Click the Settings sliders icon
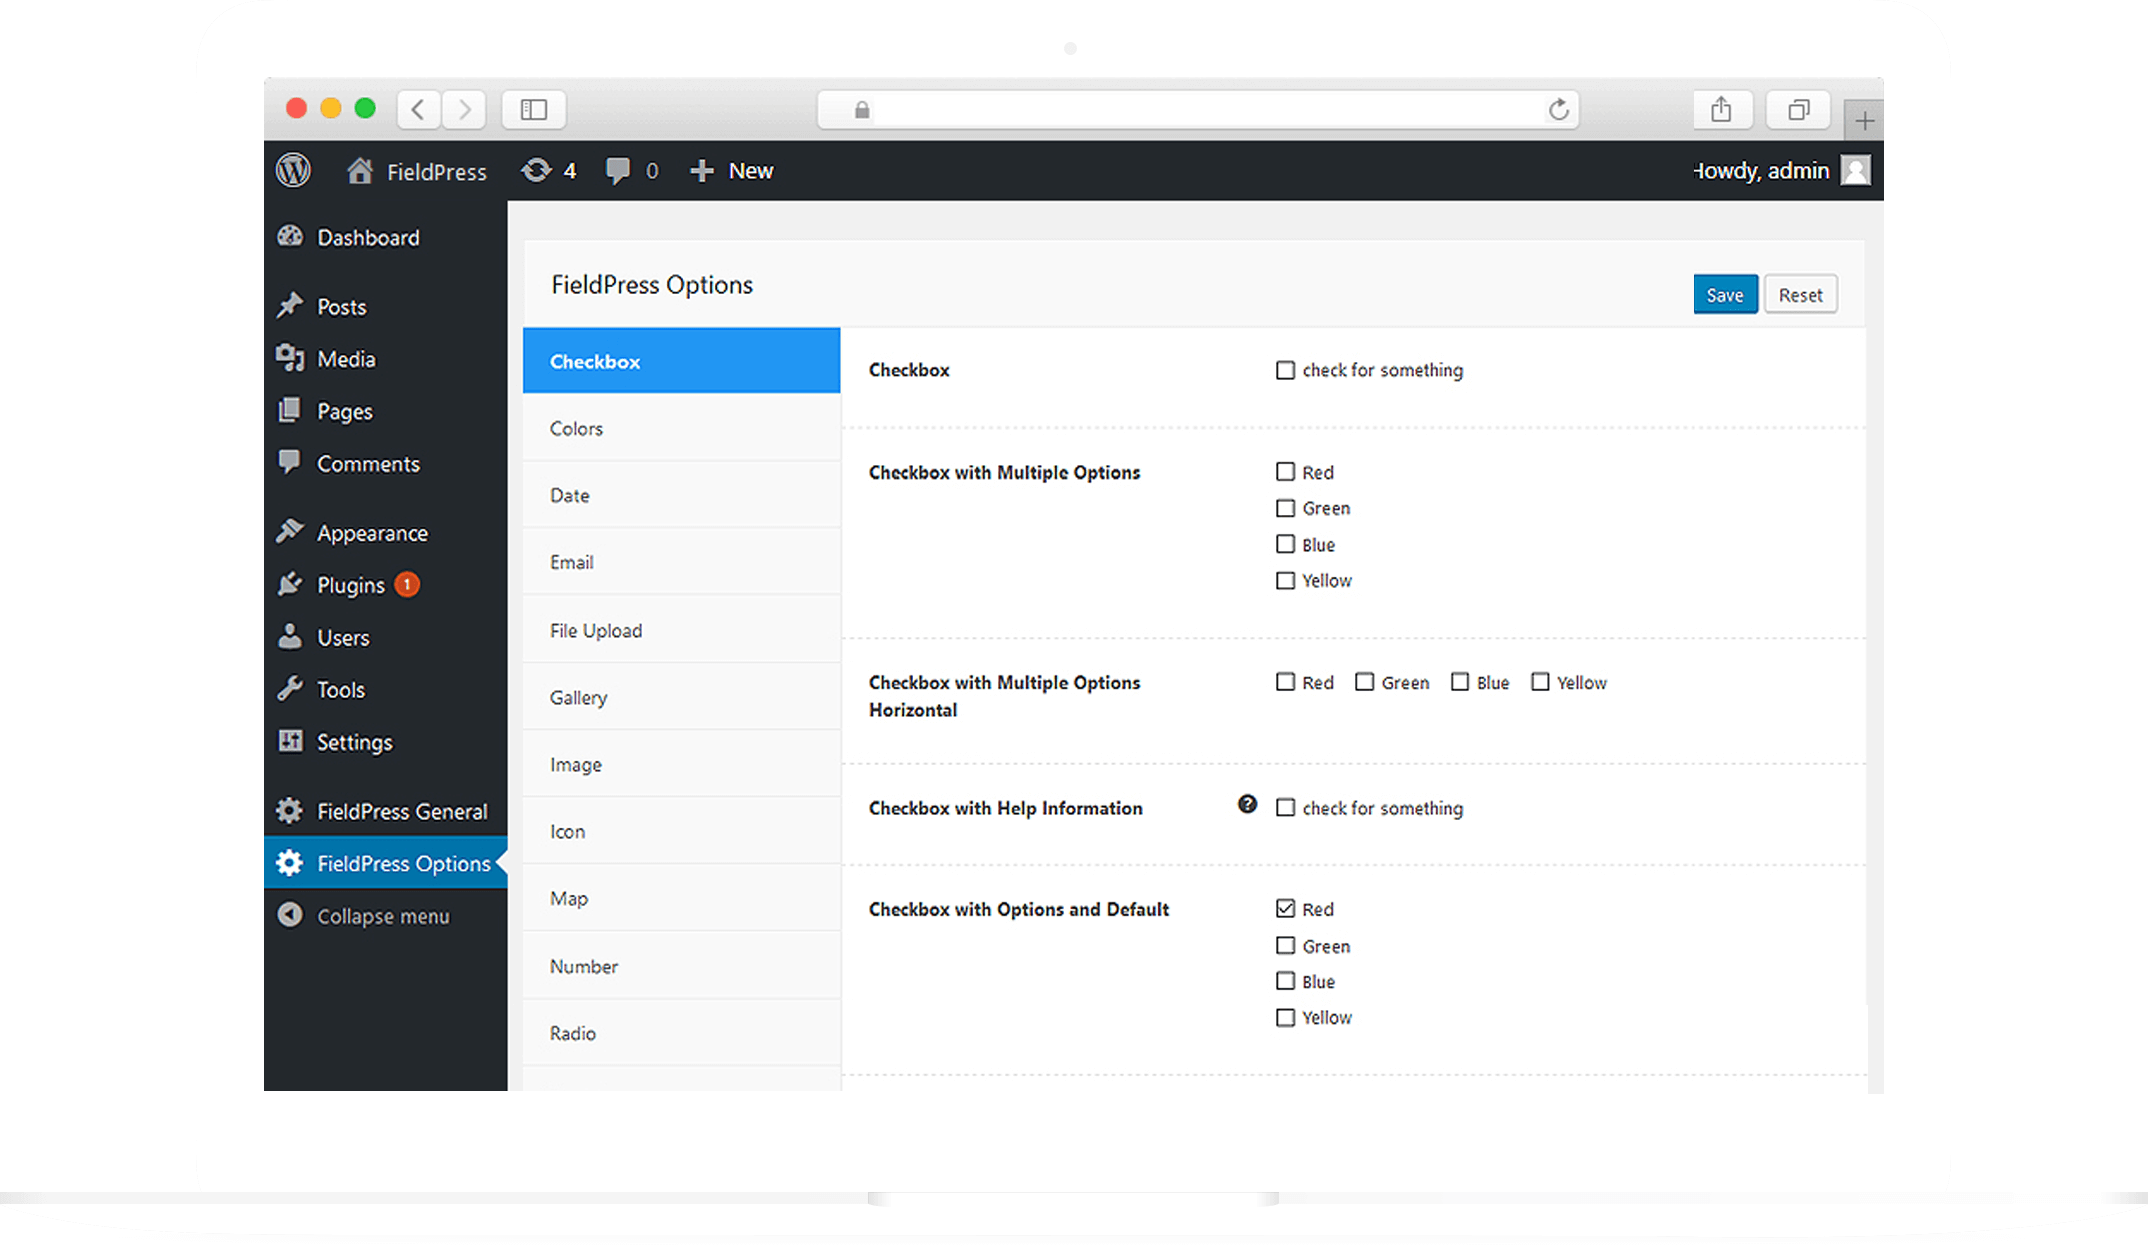 [x=290, y=741]
